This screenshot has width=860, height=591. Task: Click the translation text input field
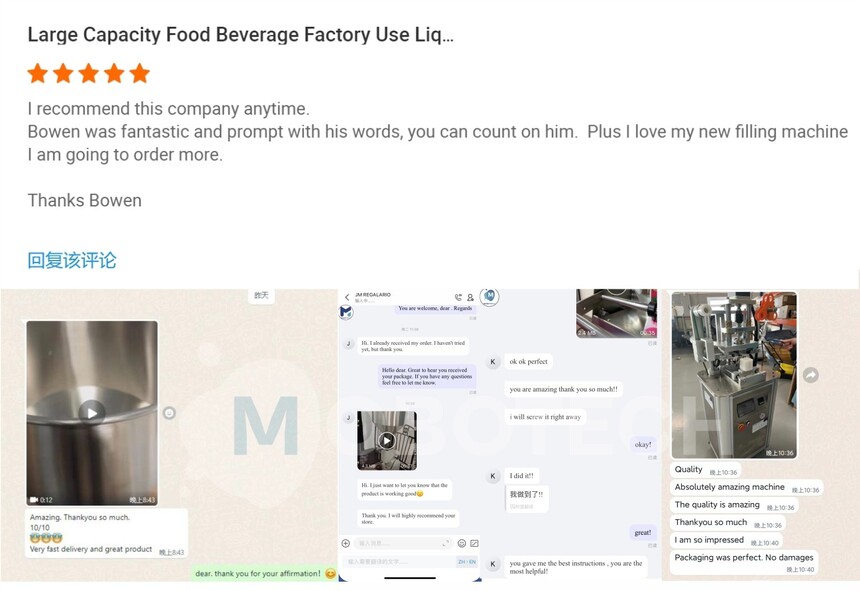pyautogui.click(x=398, y=562)
